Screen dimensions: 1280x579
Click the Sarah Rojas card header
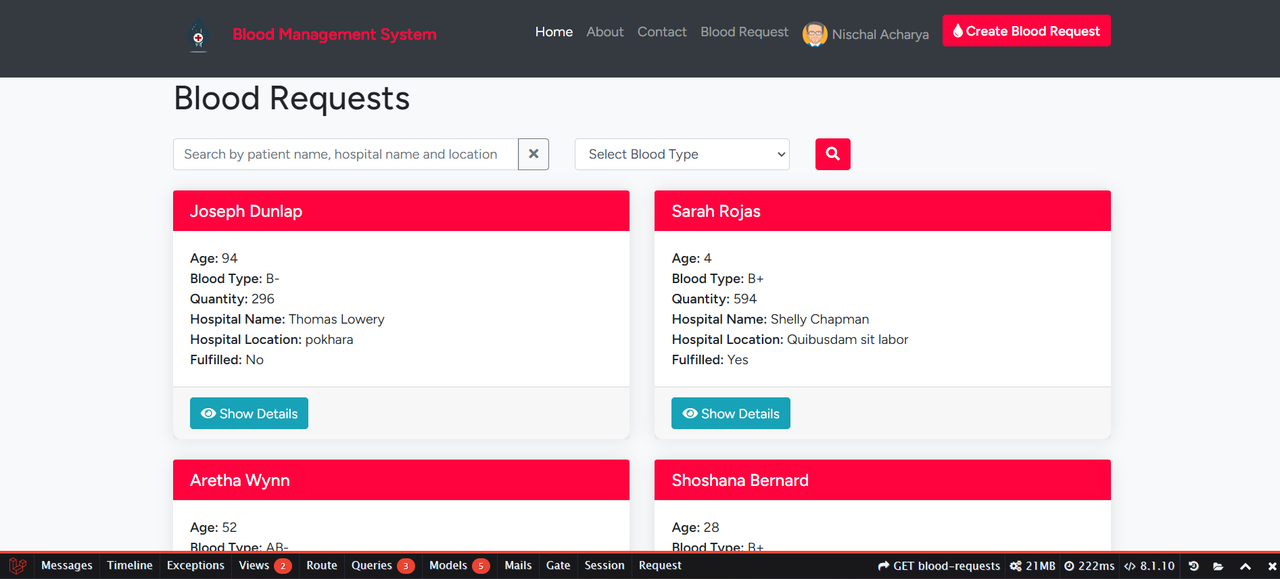click(x=883, y=211)
